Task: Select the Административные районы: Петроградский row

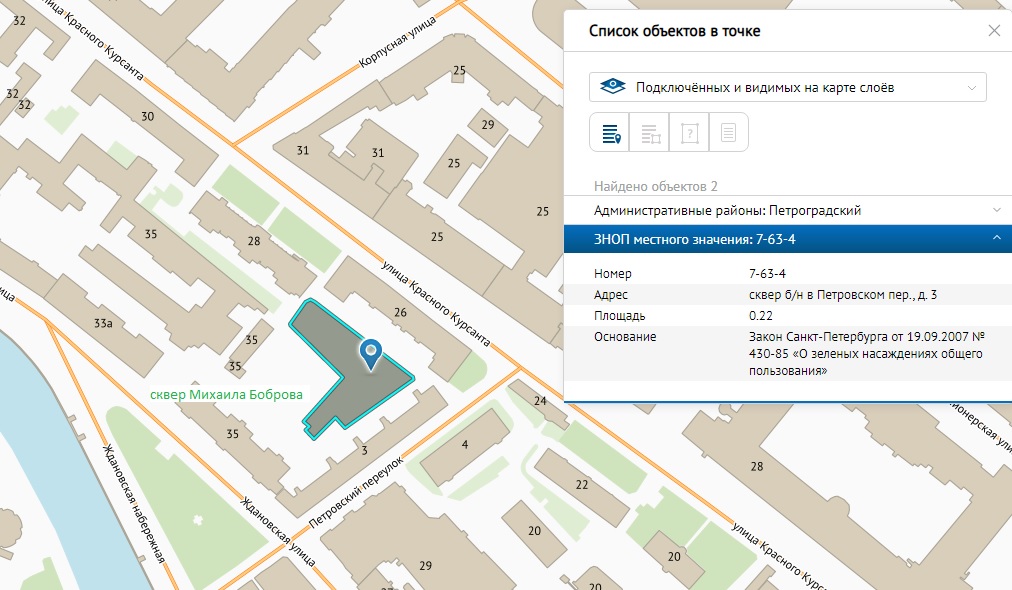Action: [x=727, y=210]
